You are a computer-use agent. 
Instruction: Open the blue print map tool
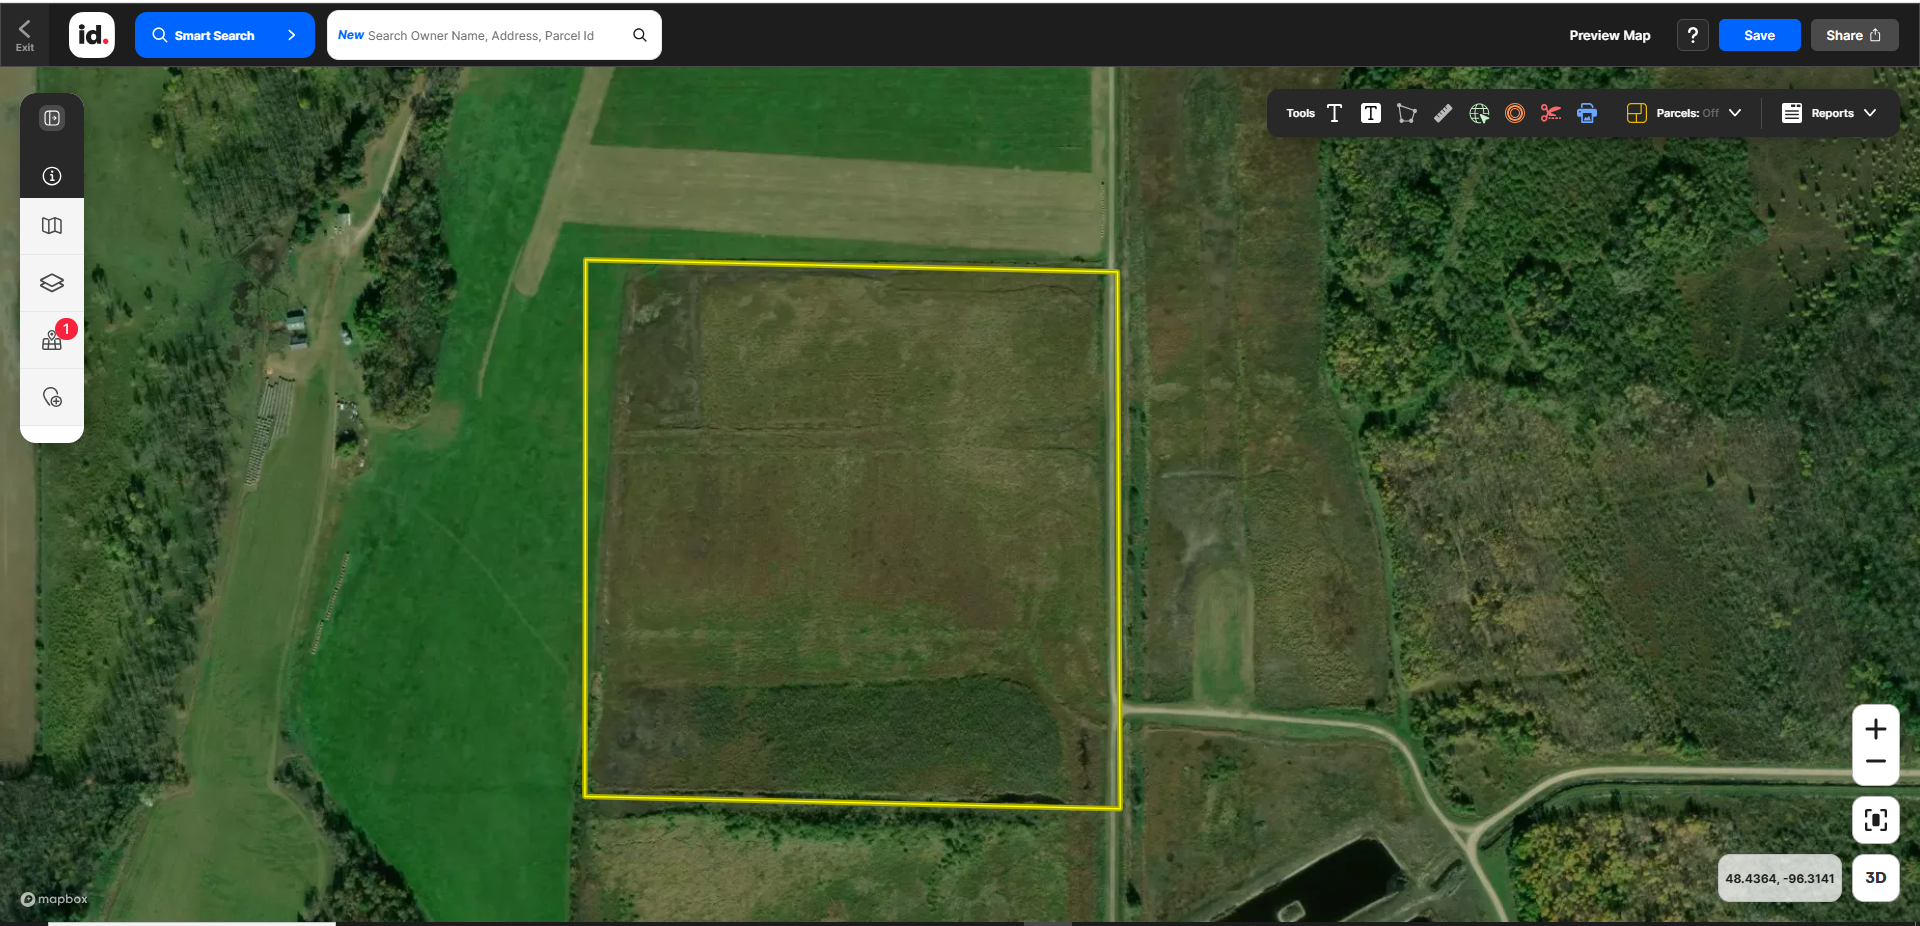(x=1587, y=113)
